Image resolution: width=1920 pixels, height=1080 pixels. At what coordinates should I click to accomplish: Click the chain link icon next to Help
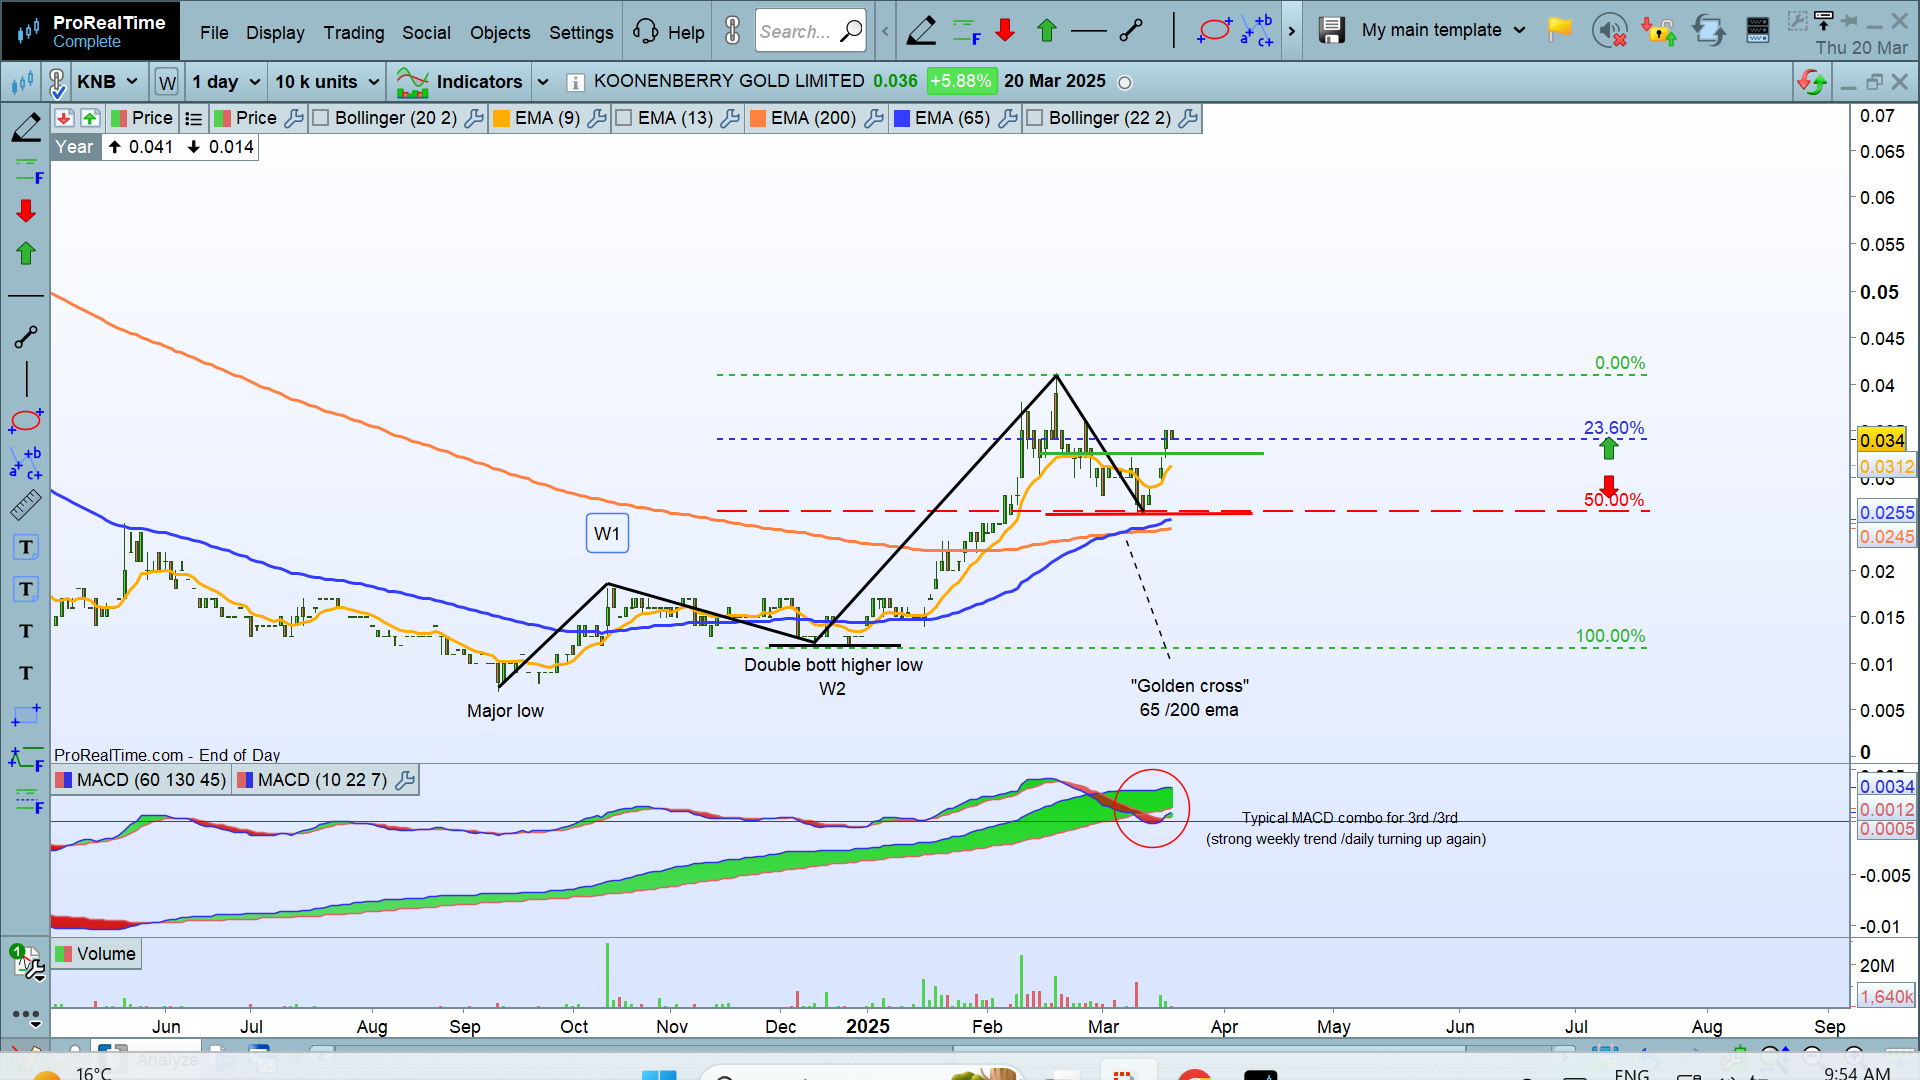(733, 31)
